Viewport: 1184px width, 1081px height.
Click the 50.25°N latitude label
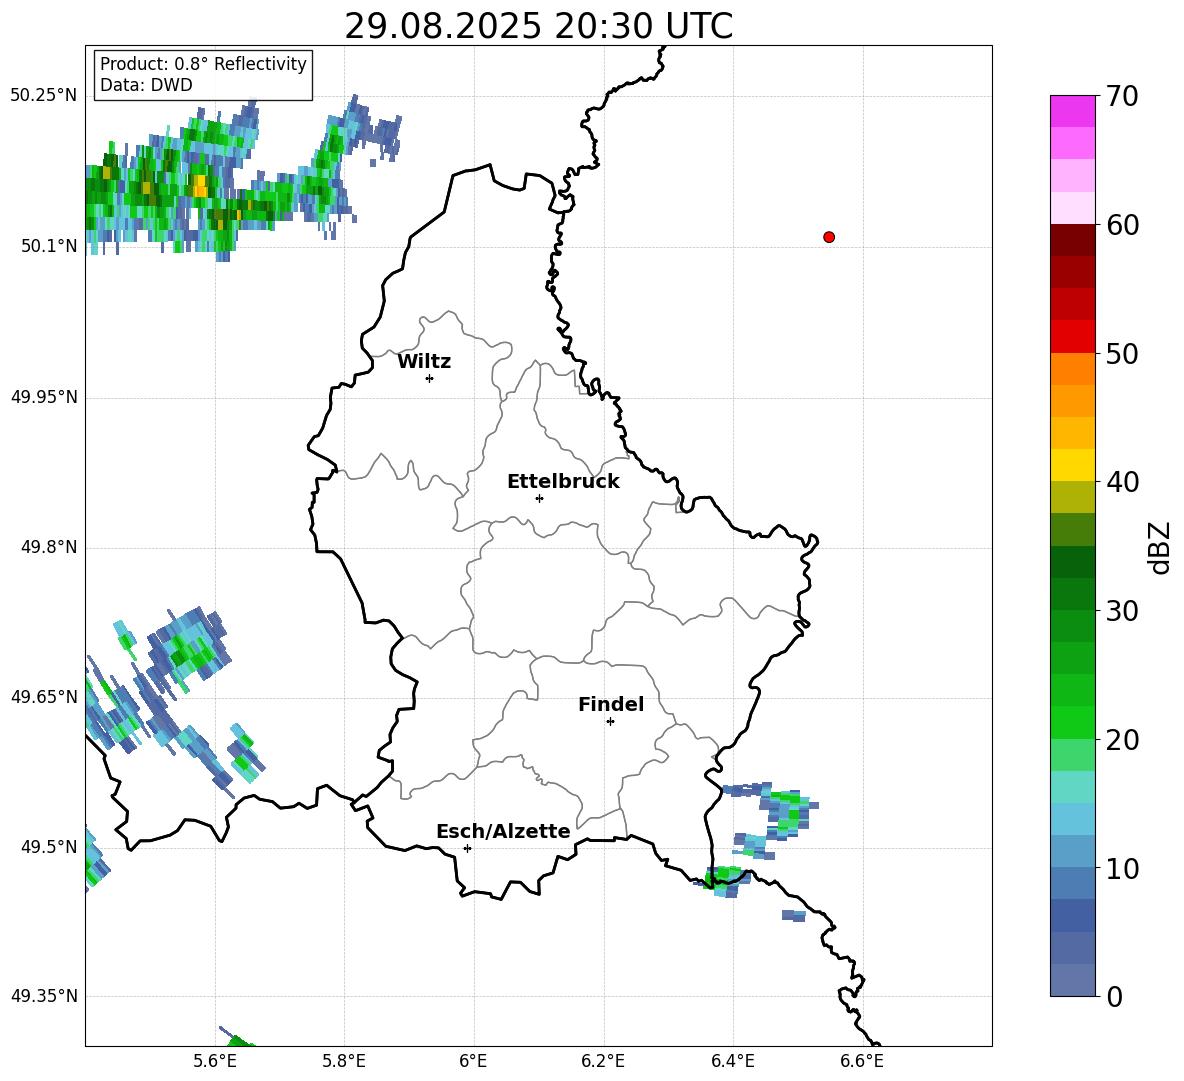pyautogui.click(x=44, y=96)
